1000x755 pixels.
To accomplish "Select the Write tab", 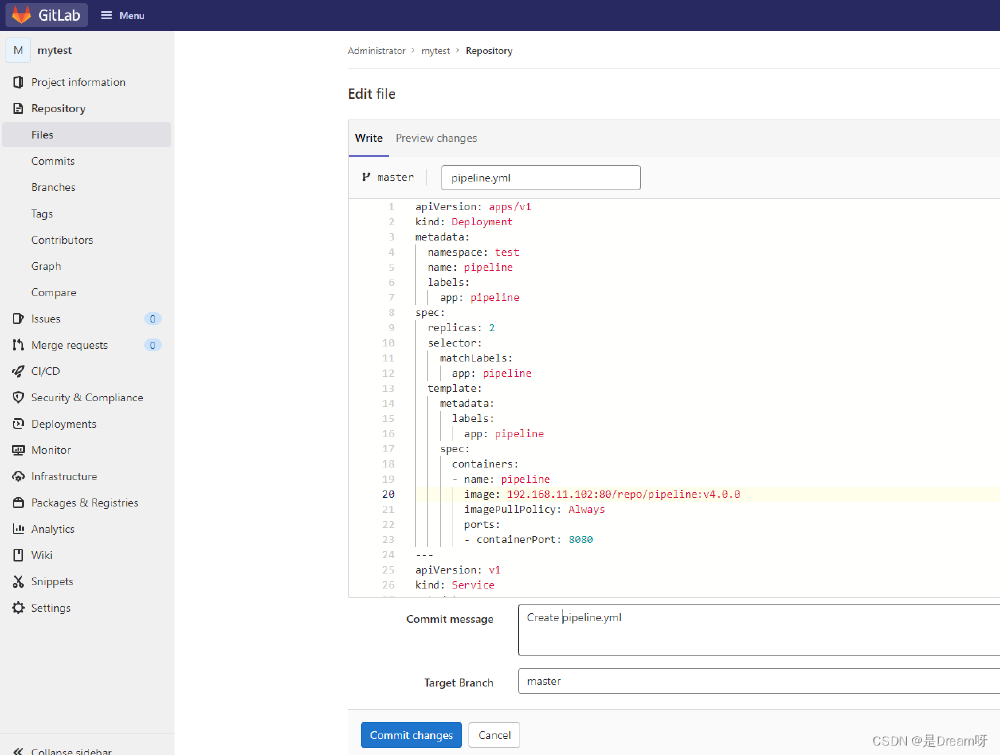I will (369, 138).
